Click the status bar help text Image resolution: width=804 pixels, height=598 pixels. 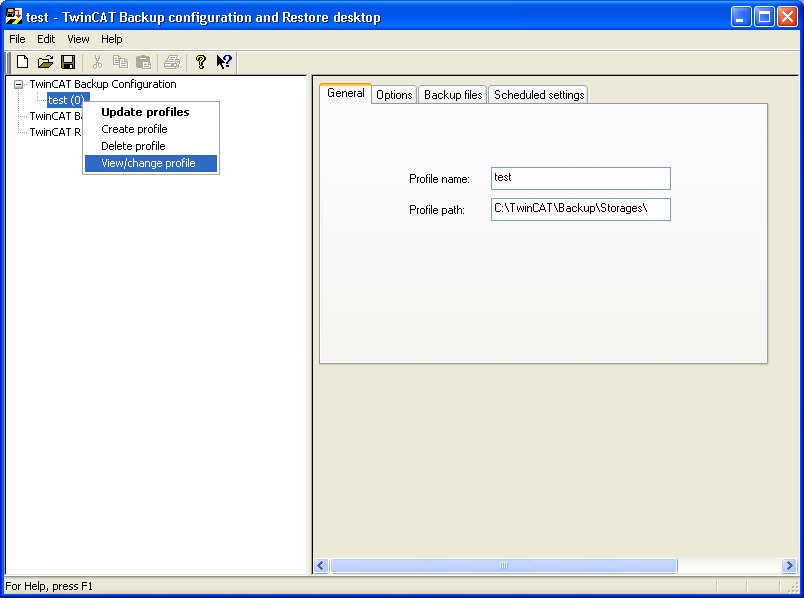tap(49, 586)
